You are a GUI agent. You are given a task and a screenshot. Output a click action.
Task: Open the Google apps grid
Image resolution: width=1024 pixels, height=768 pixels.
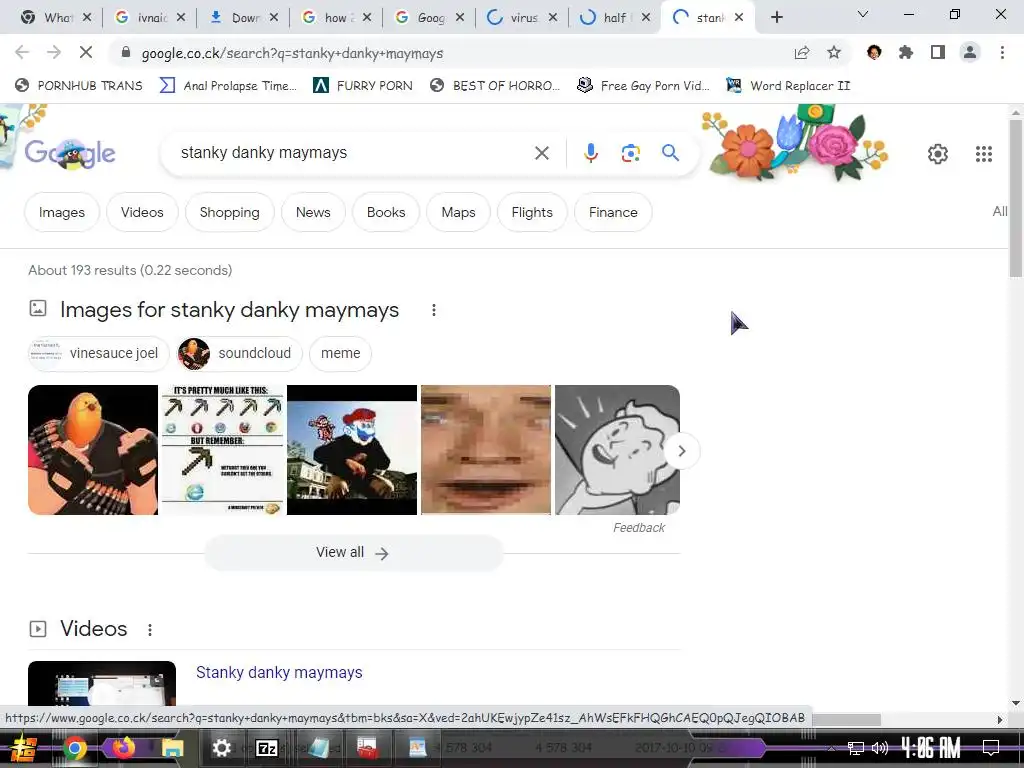point(984,153)
